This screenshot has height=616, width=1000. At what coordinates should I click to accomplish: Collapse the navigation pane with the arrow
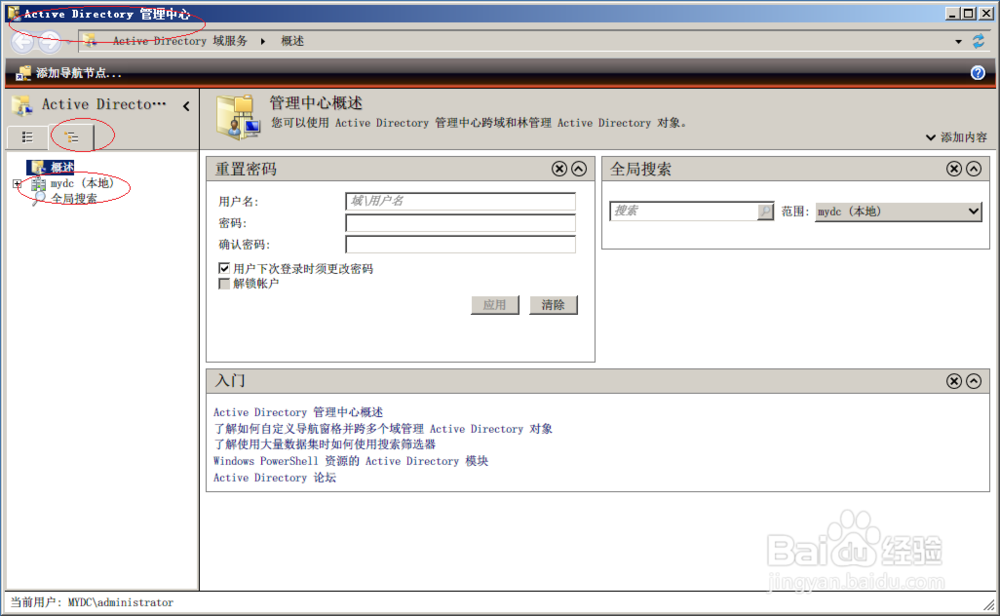click(x=186, y=106)
